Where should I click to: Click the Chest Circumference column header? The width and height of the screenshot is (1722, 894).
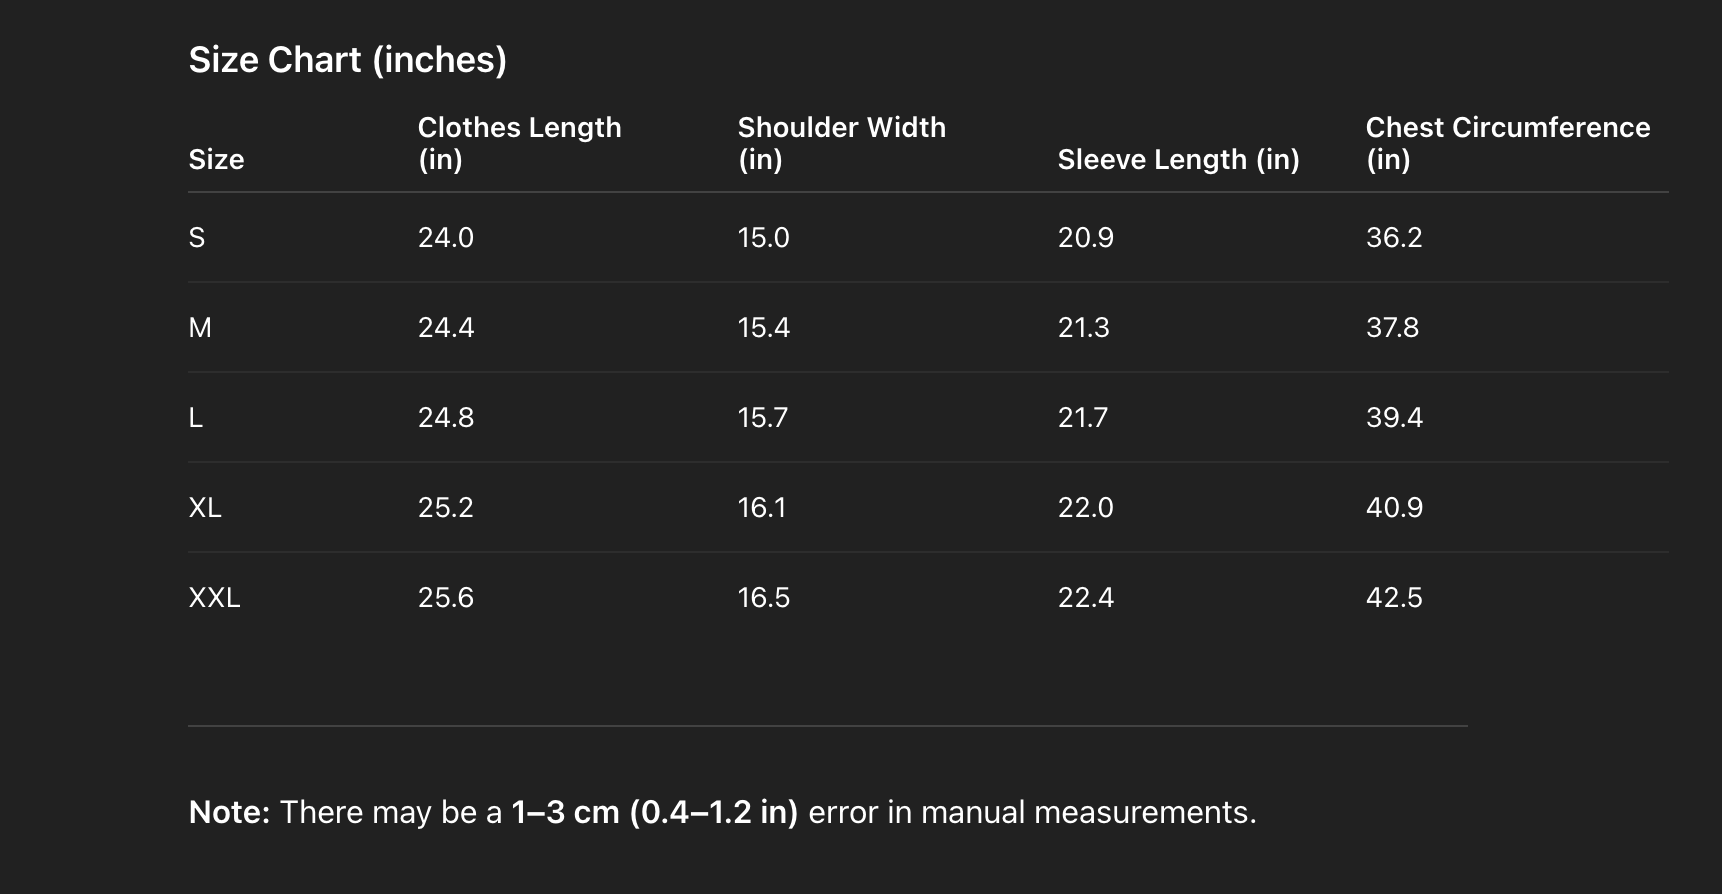1507,143
